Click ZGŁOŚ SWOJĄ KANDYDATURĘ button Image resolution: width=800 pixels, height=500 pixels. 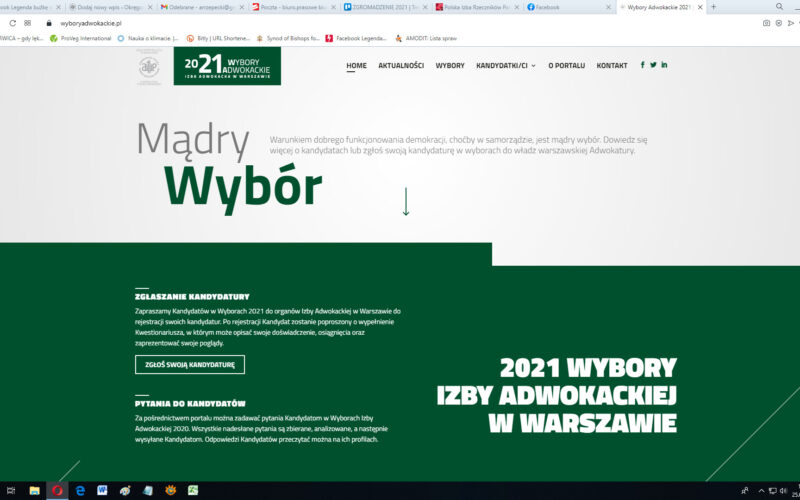(190, 365)
